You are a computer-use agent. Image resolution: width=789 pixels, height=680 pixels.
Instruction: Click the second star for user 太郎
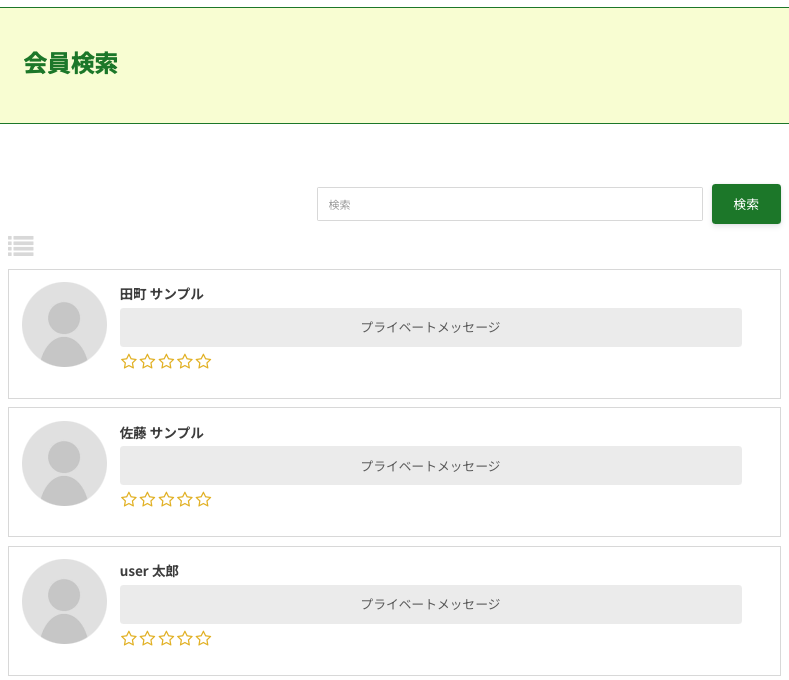(x=147, y=639)
